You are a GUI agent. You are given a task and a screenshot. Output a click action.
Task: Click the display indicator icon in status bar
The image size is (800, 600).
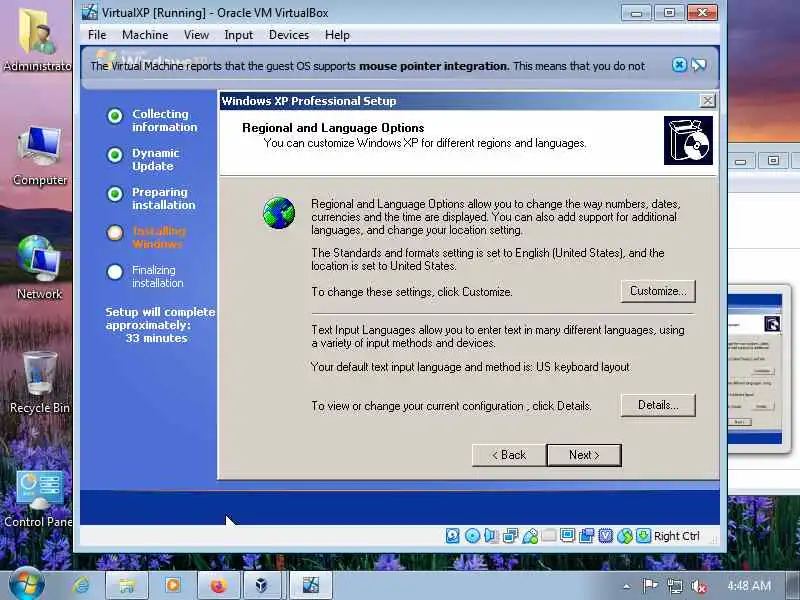click(567, 535)
